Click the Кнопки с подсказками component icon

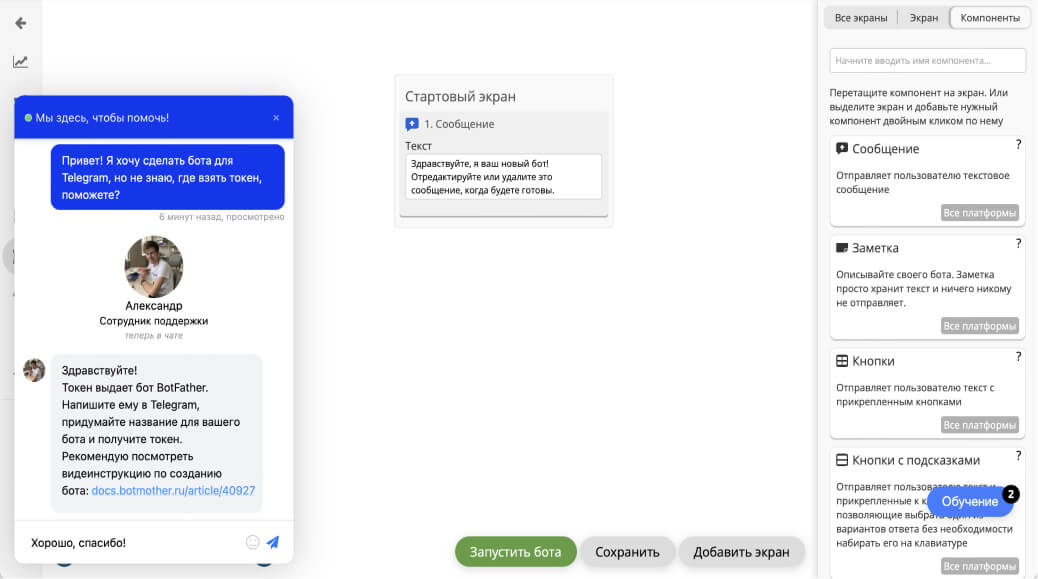(842, 460)
